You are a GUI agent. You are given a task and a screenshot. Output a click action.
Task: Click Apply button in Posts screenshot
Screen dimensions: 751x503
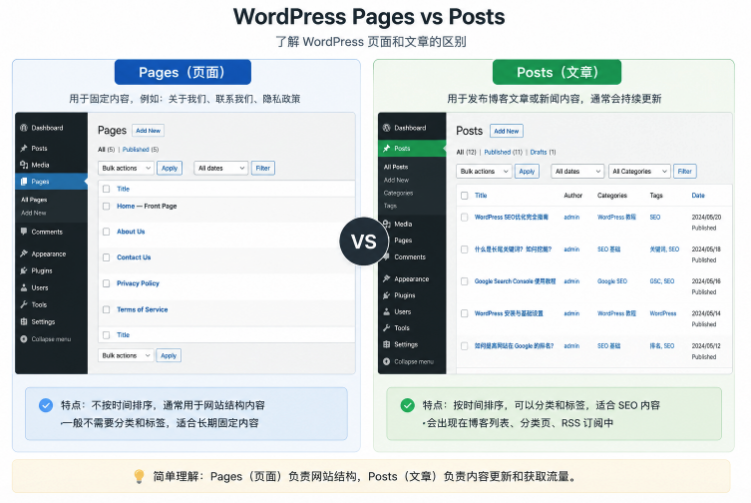point(527,171)
